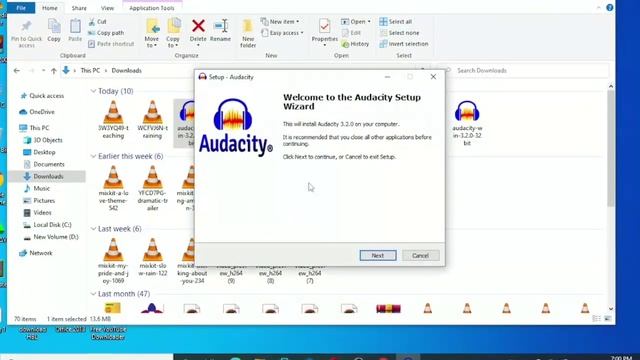Screen dimensions: 640x360
Task: Click History in the Open group
Action: [x=356, y=44]
